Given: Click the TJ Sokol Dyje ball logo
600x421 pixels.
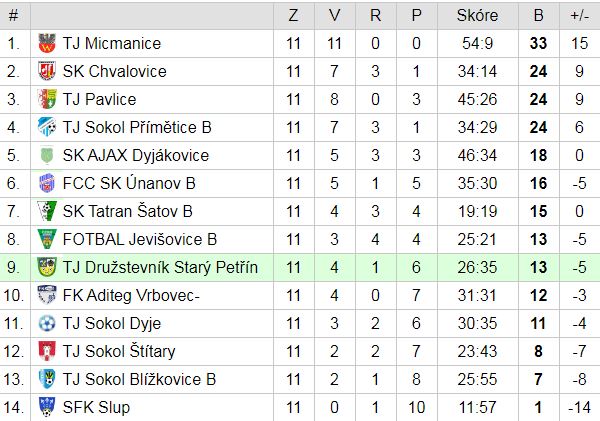Looking at the screenshot, I should tap(47, 323).
